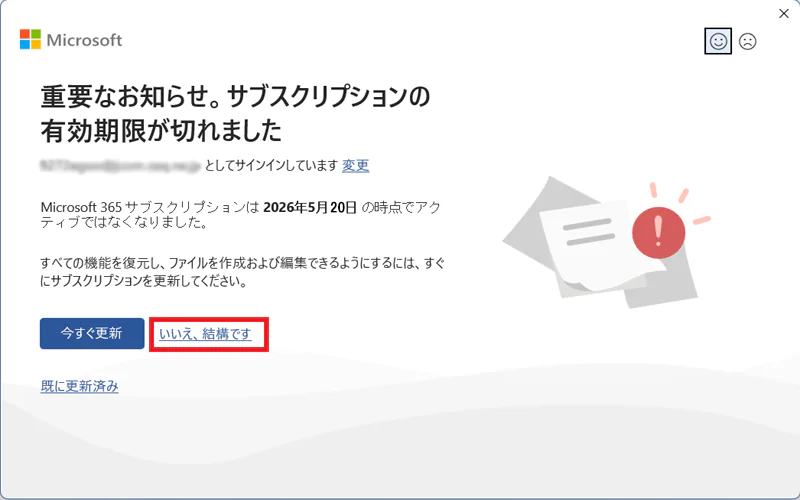Click the 変更 link to switch account
The height and width of the screenshot is (500, 800).
click(x=355, y=165)
